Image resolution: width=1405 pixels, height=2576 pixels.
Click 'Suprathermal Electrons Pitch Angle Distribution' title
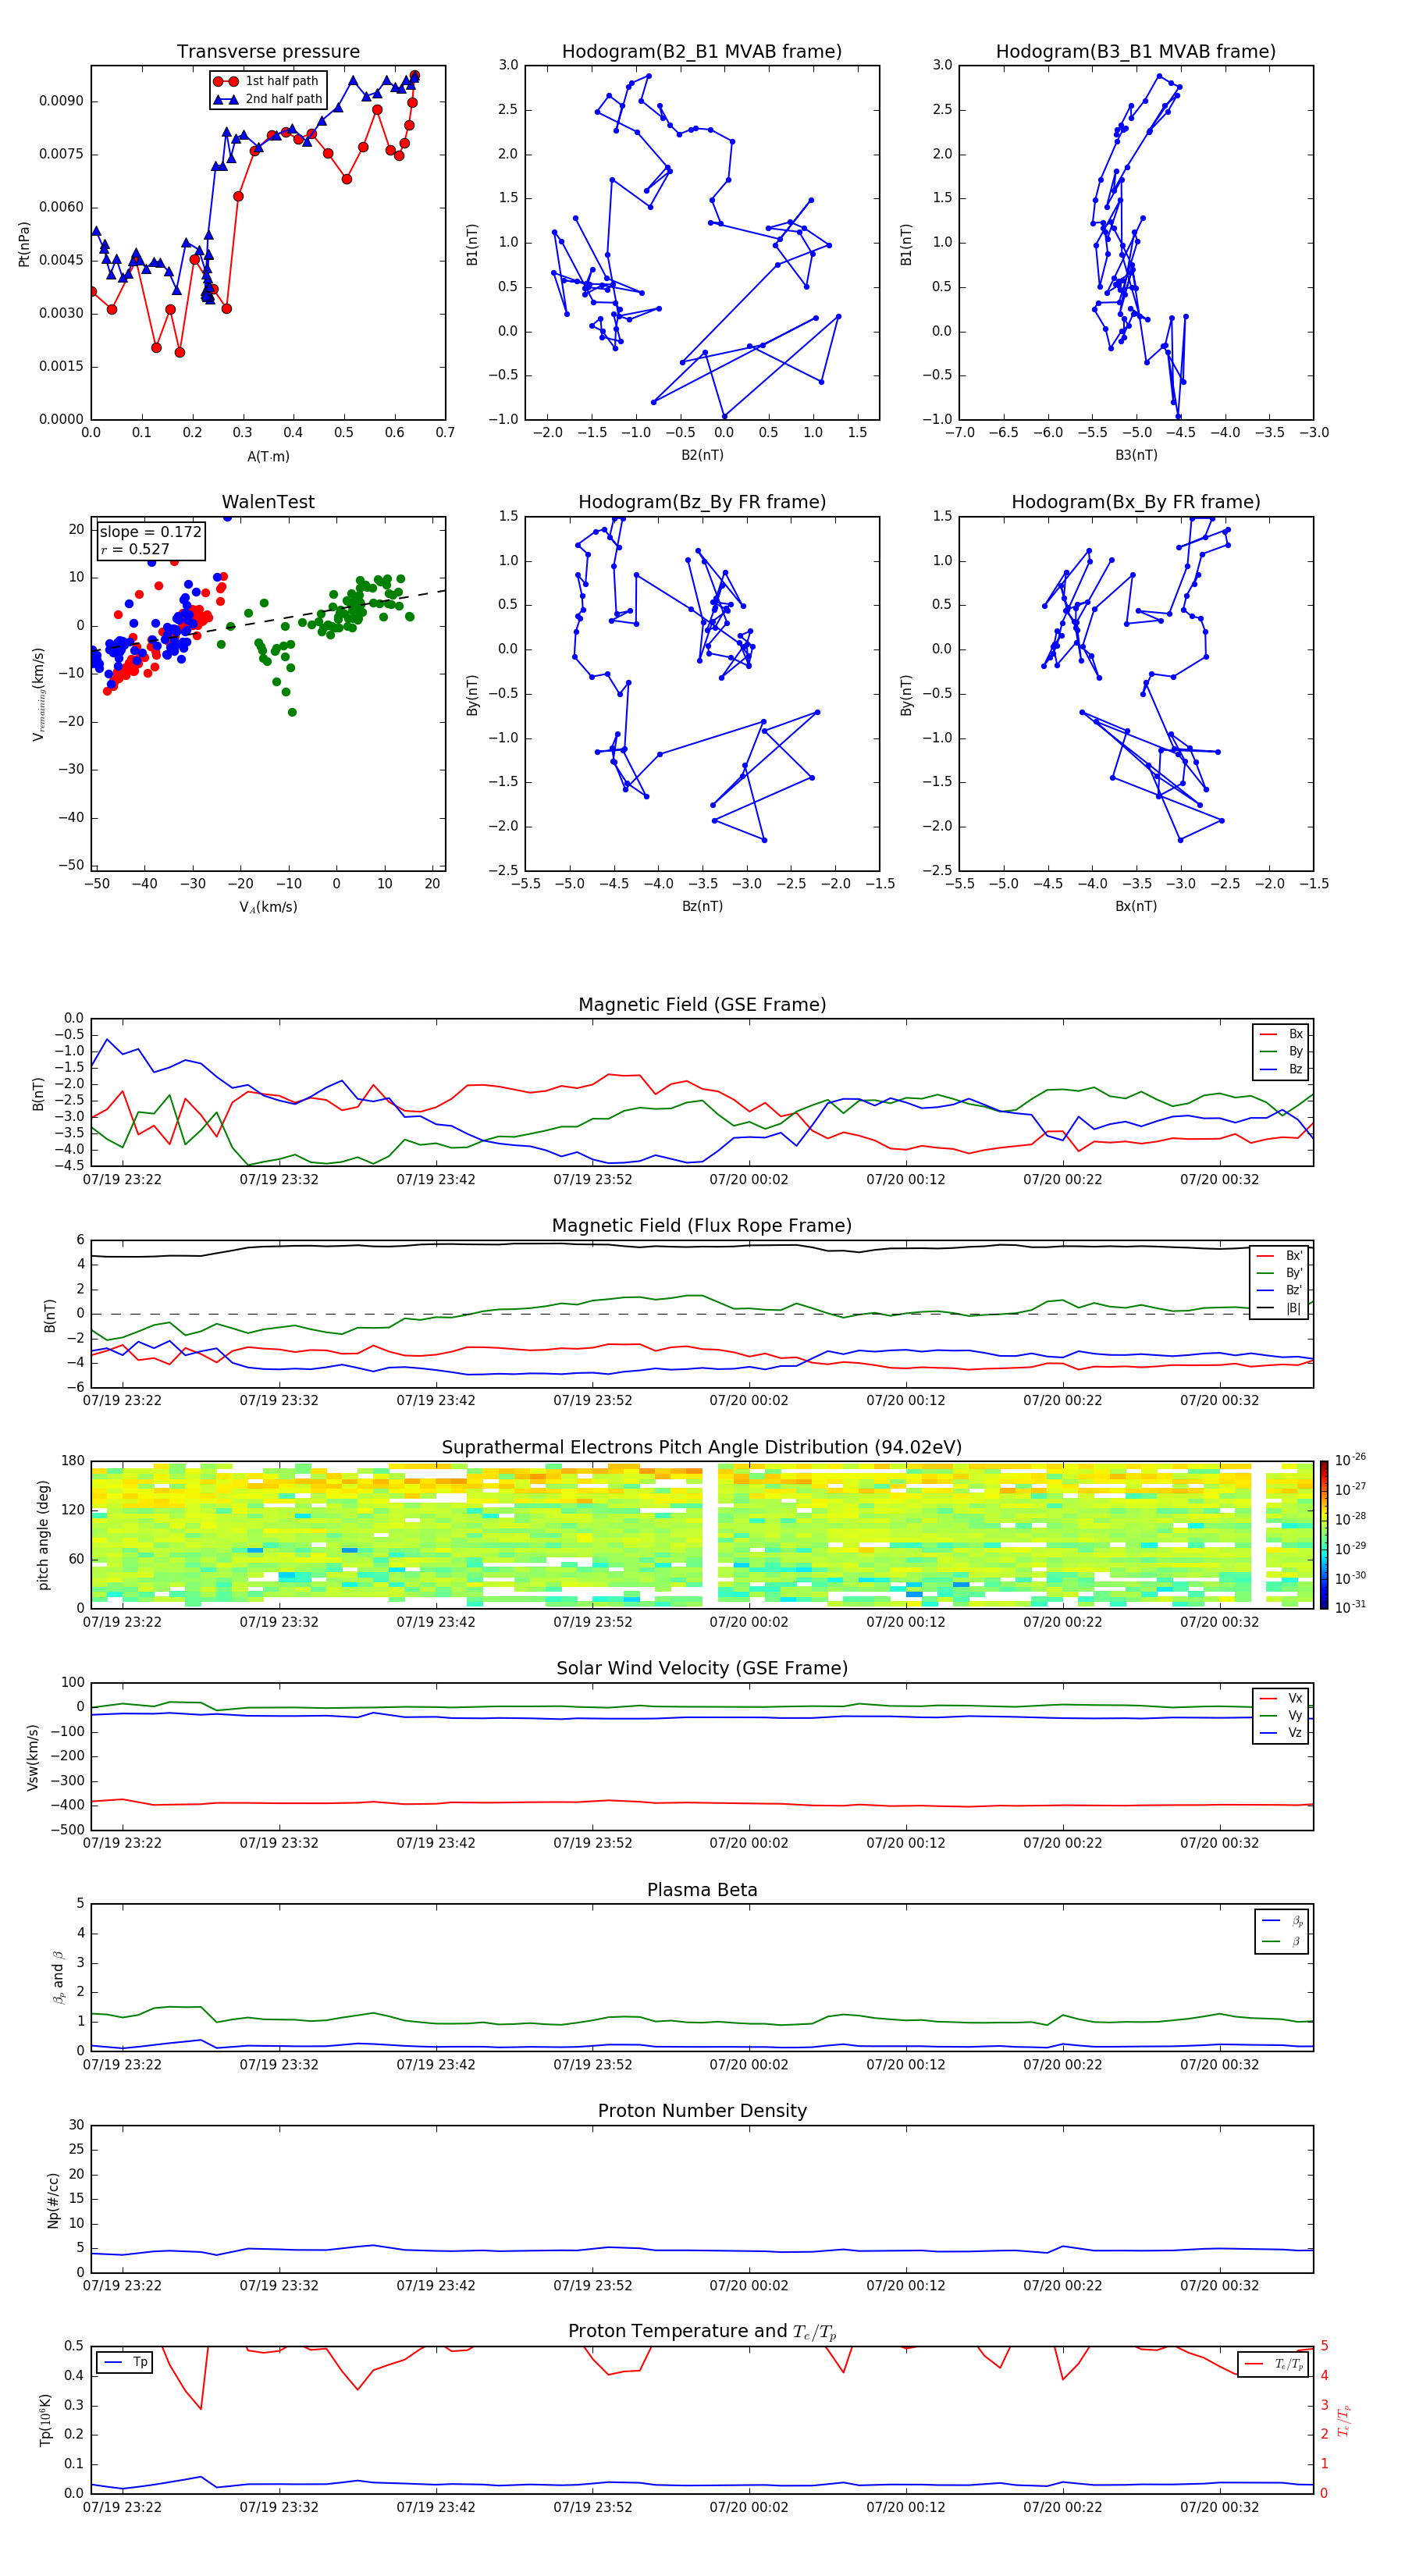[x=702, y=1448]
